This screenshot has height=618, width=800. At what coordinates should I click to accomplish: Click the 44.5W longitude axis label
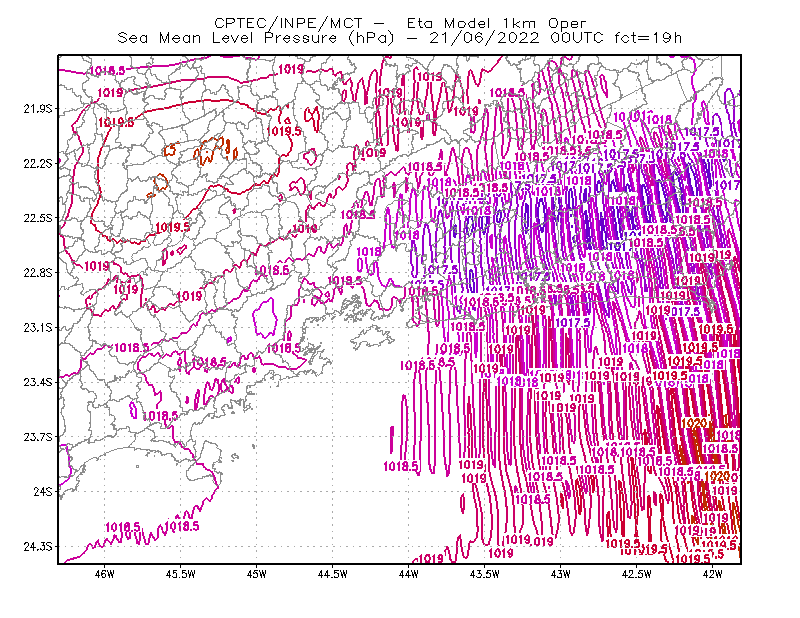333,574
